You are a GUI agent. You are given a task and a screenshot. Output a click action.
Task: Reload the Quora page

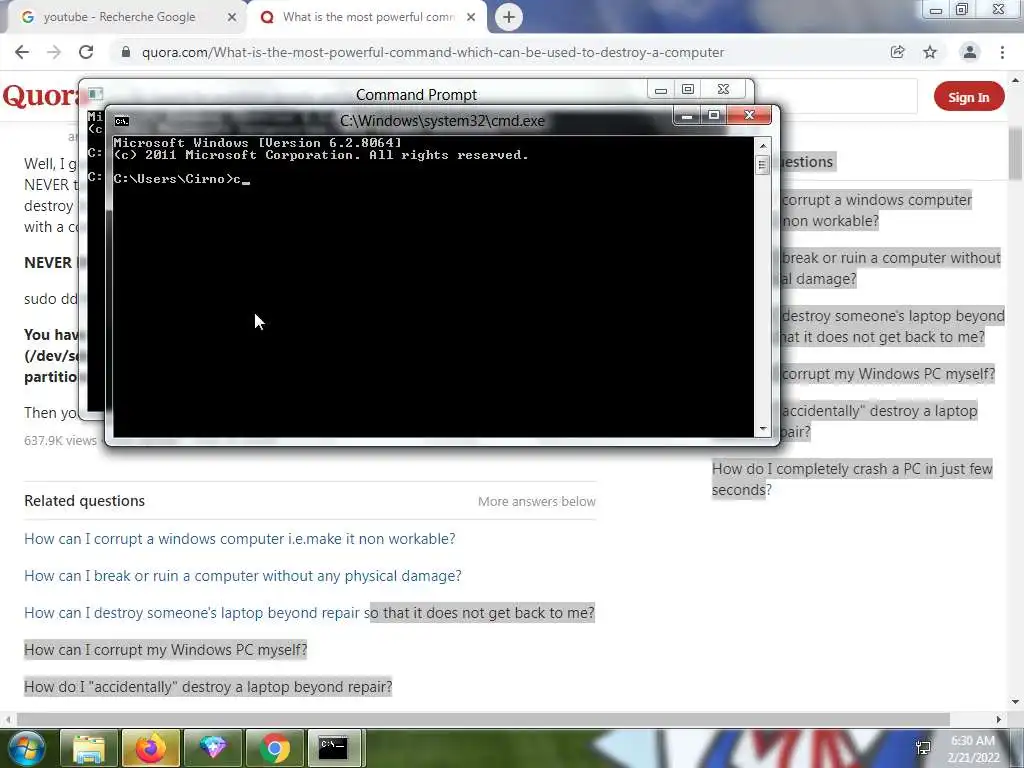[86, 52]
